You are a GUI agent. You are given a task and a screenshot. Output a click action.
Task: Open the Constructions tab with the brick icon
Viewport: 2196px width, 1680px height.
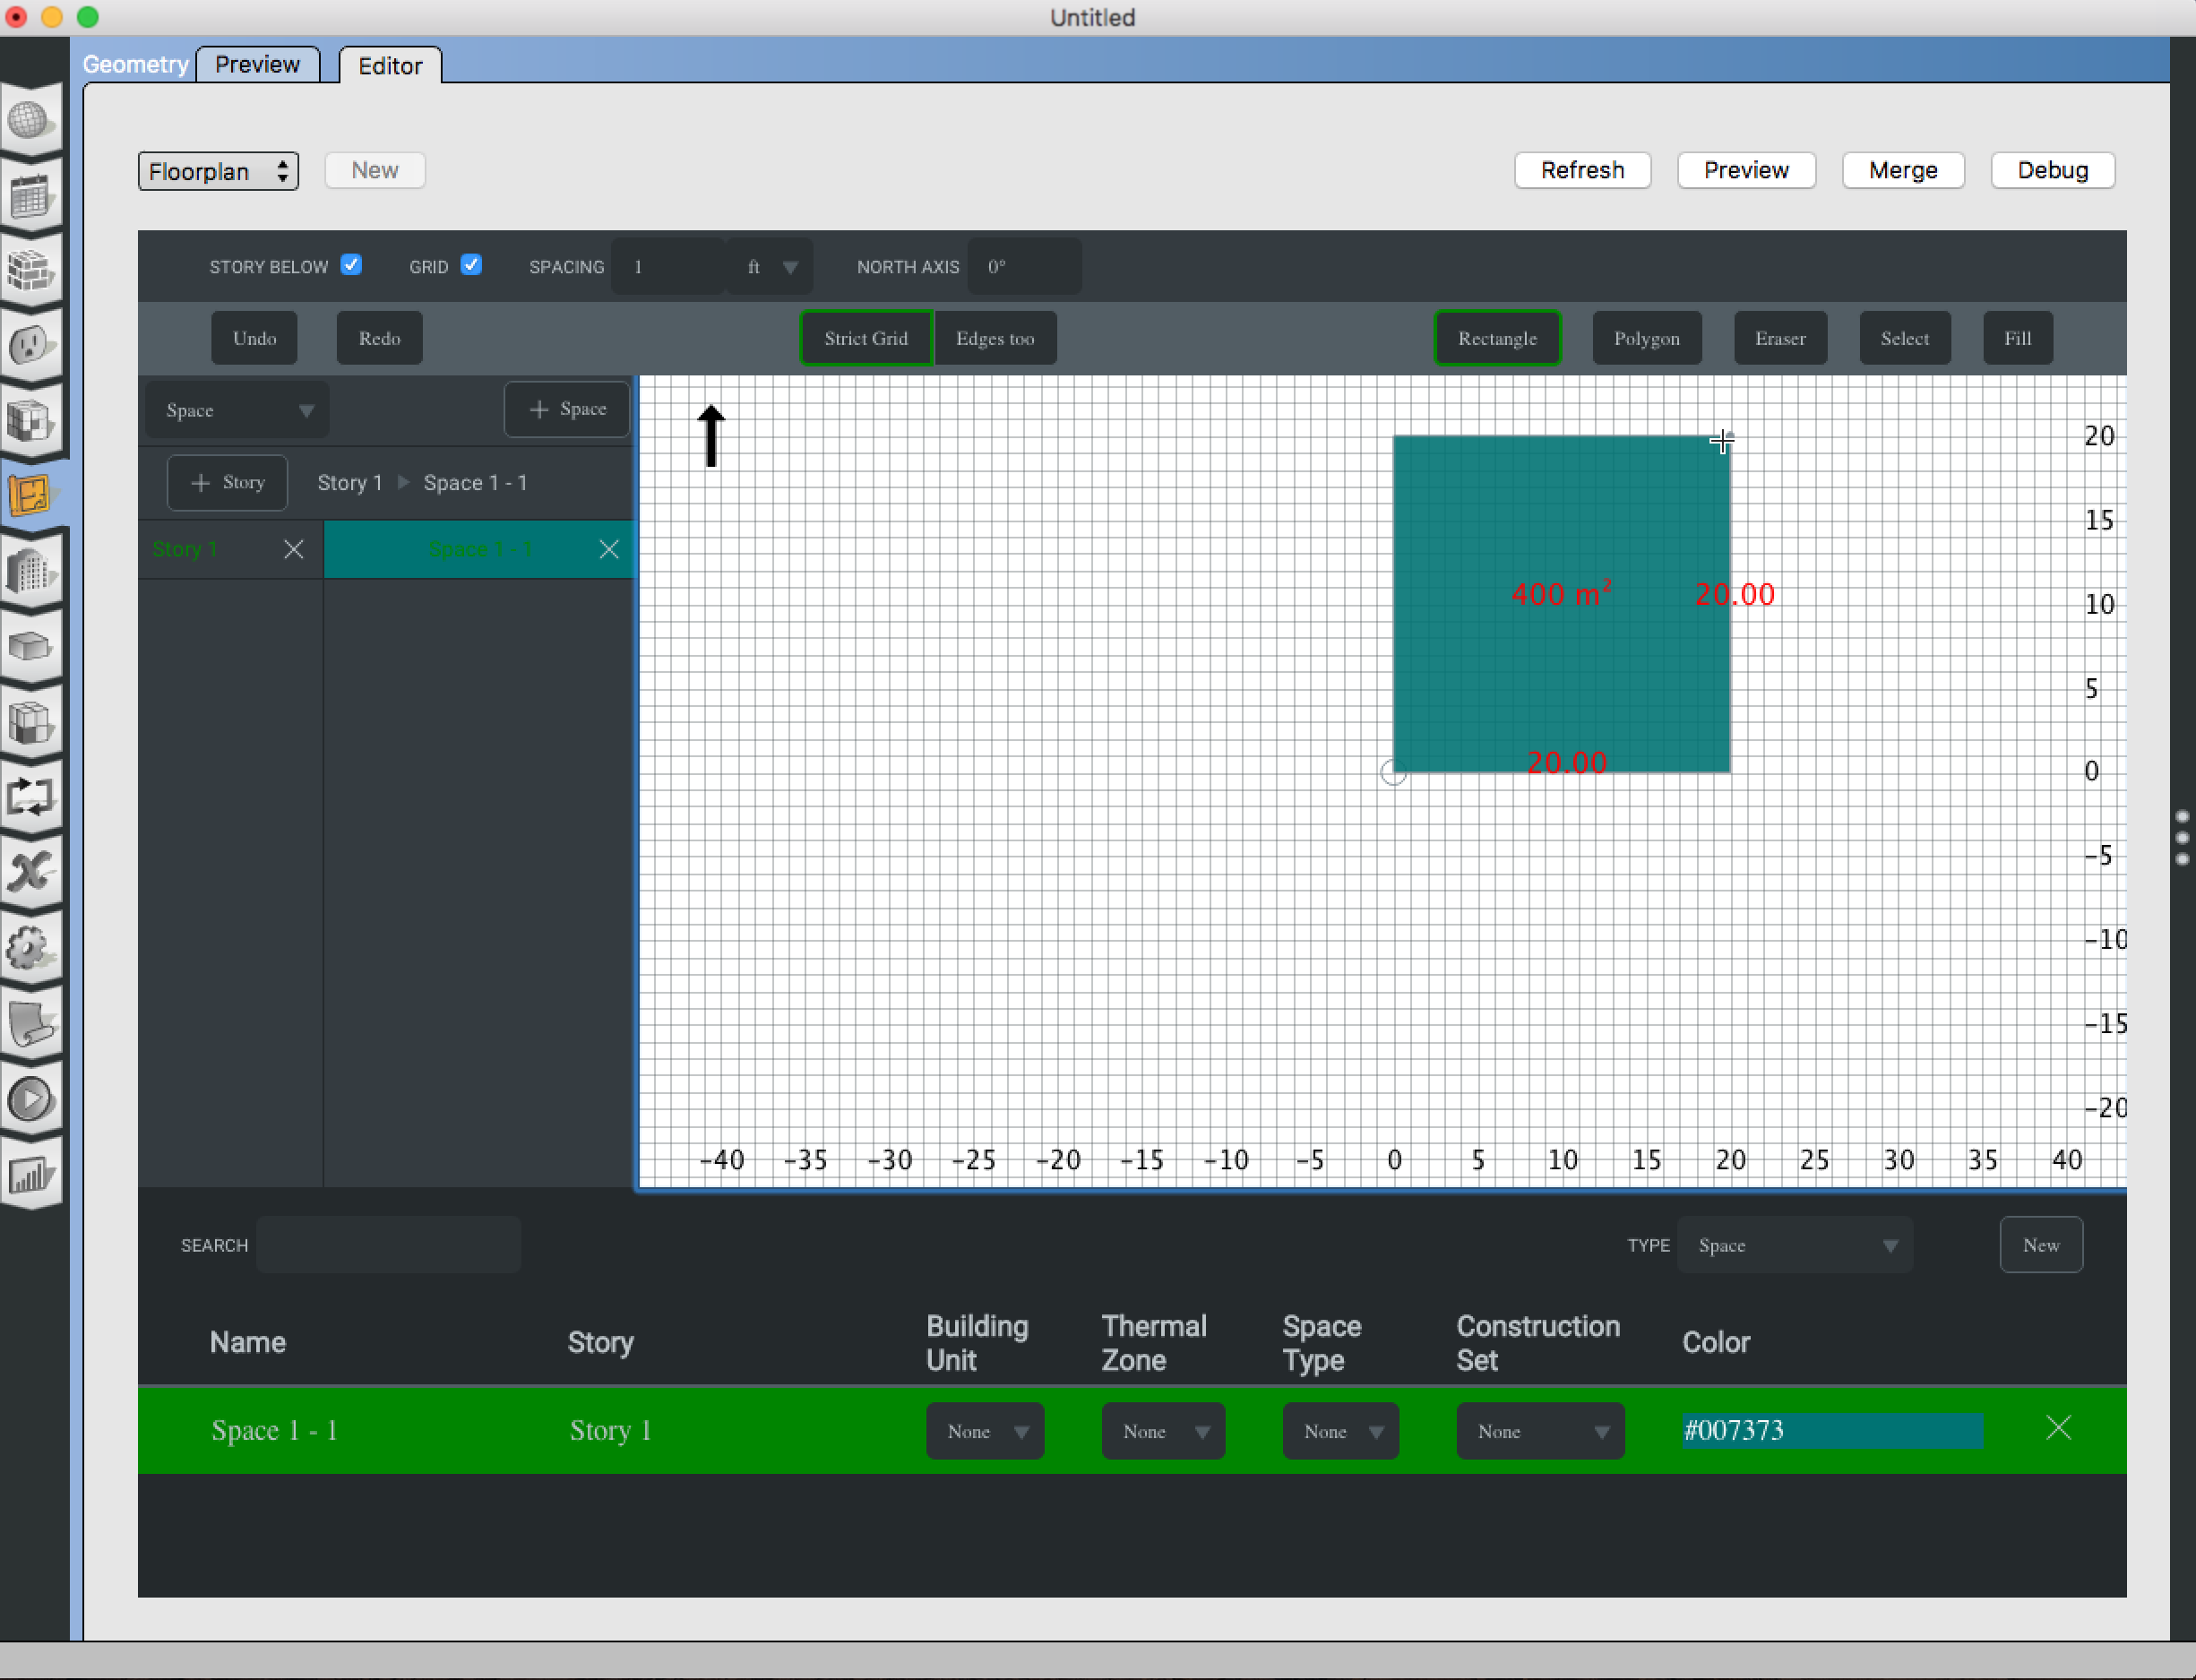tap(33, 271)
